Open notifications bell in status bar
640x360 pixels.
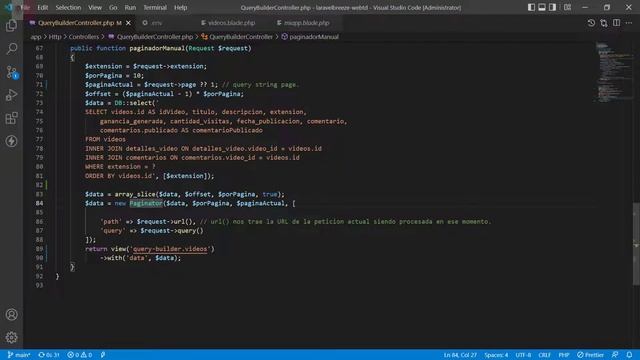pos(629,355)
